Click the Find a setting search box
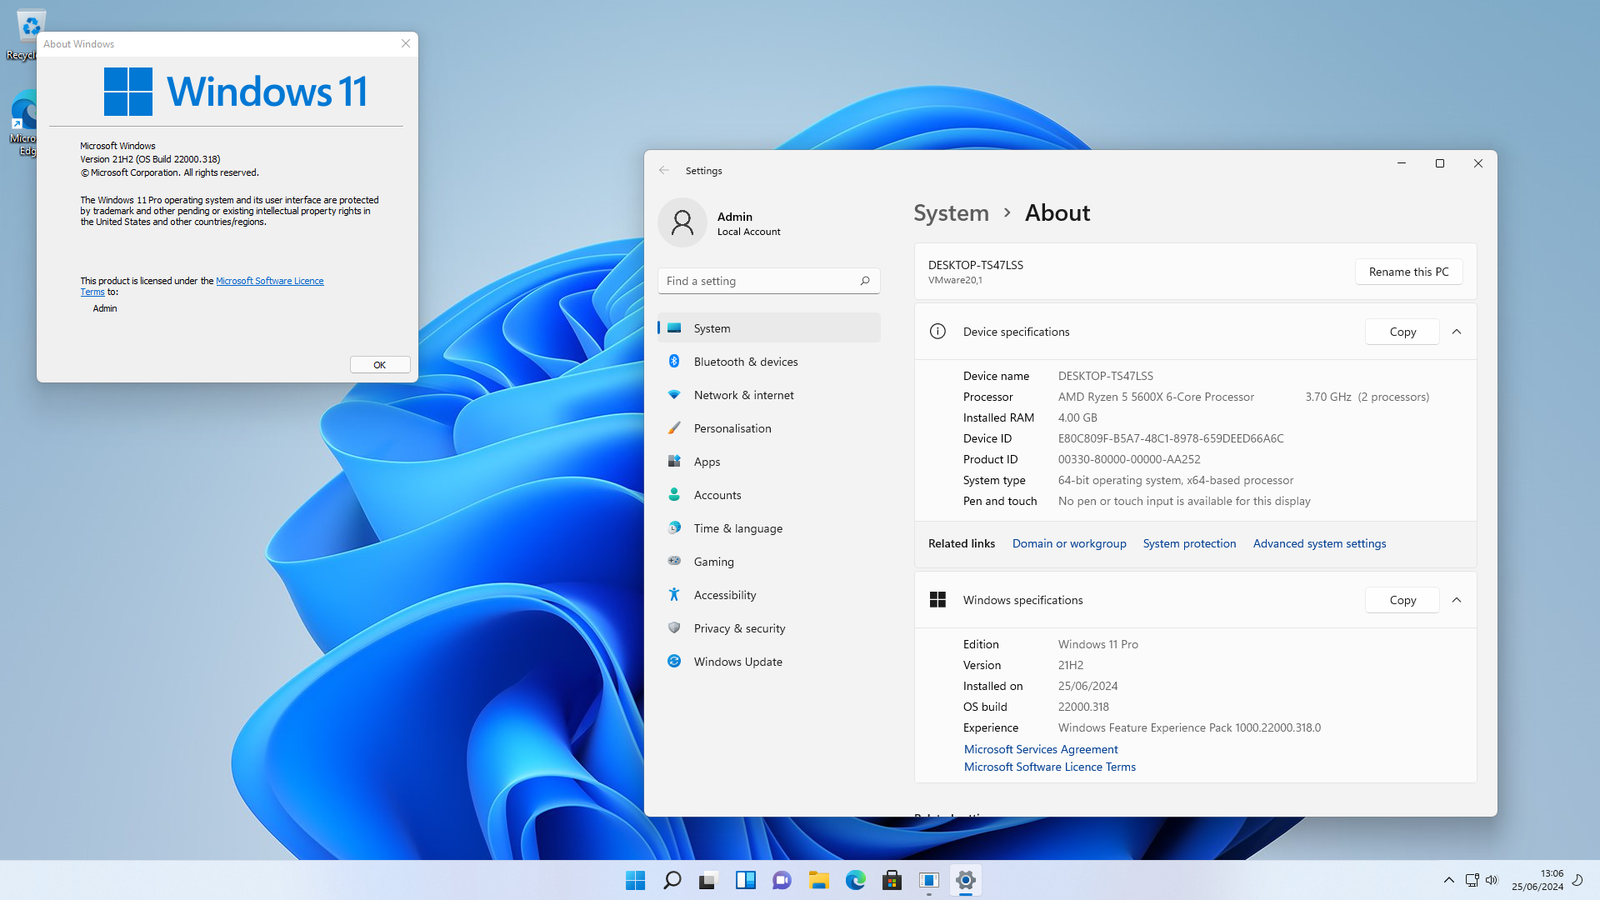 click(x=769, y=281)
